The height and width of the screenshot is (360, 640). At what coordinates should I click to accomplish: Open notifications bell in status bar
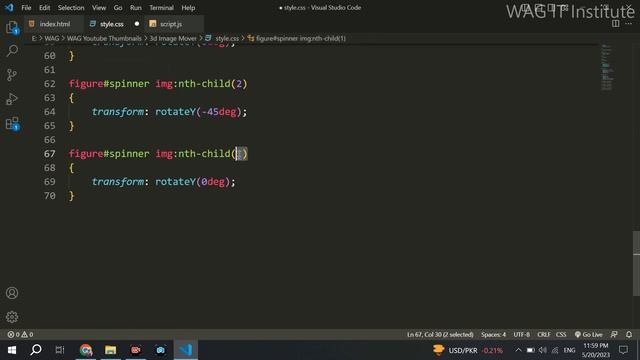(x=629, y=334)
